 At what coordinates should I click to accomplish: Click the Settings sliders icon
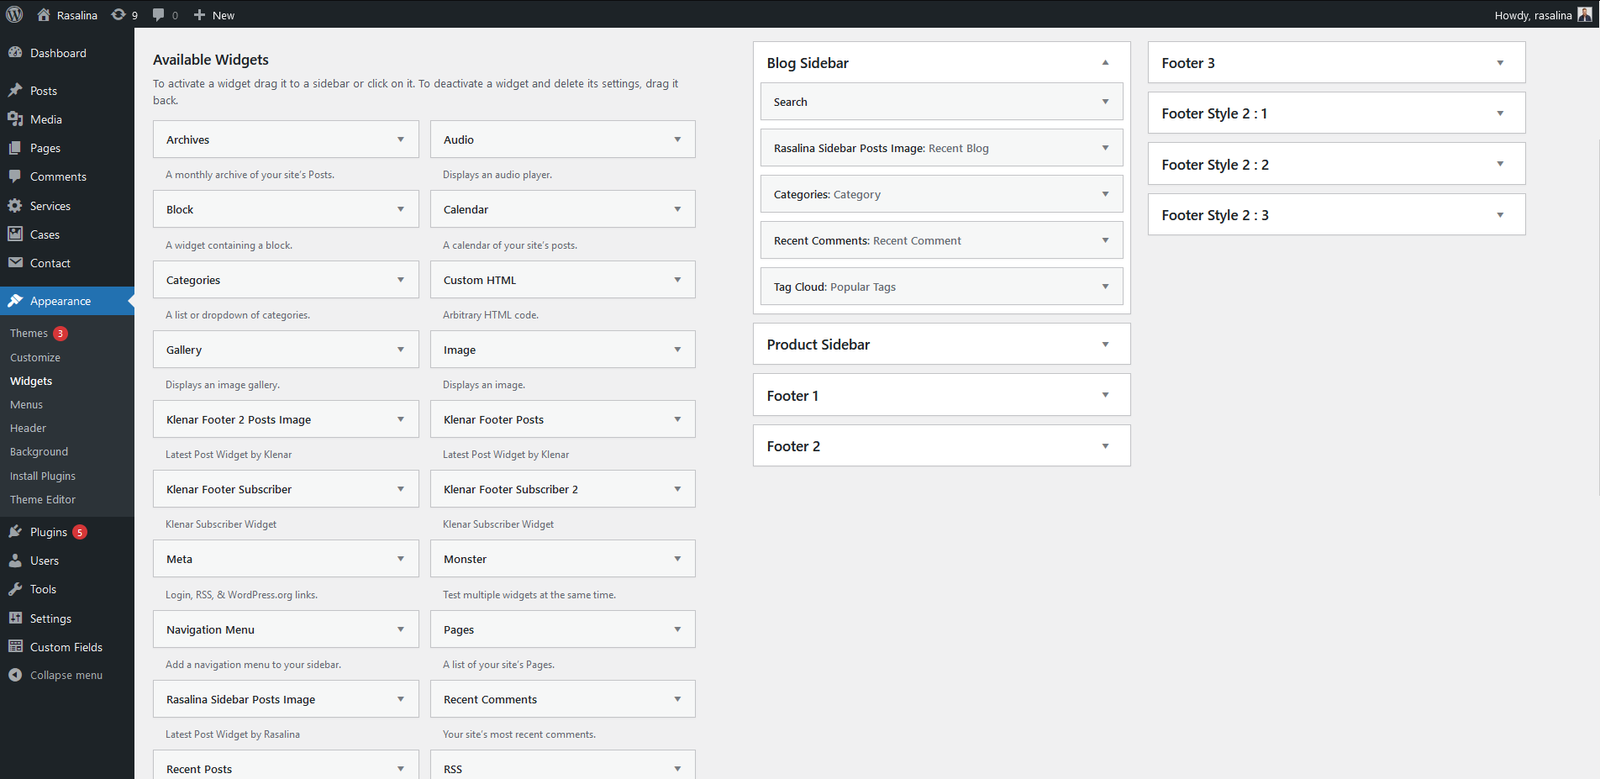[15, 618]
